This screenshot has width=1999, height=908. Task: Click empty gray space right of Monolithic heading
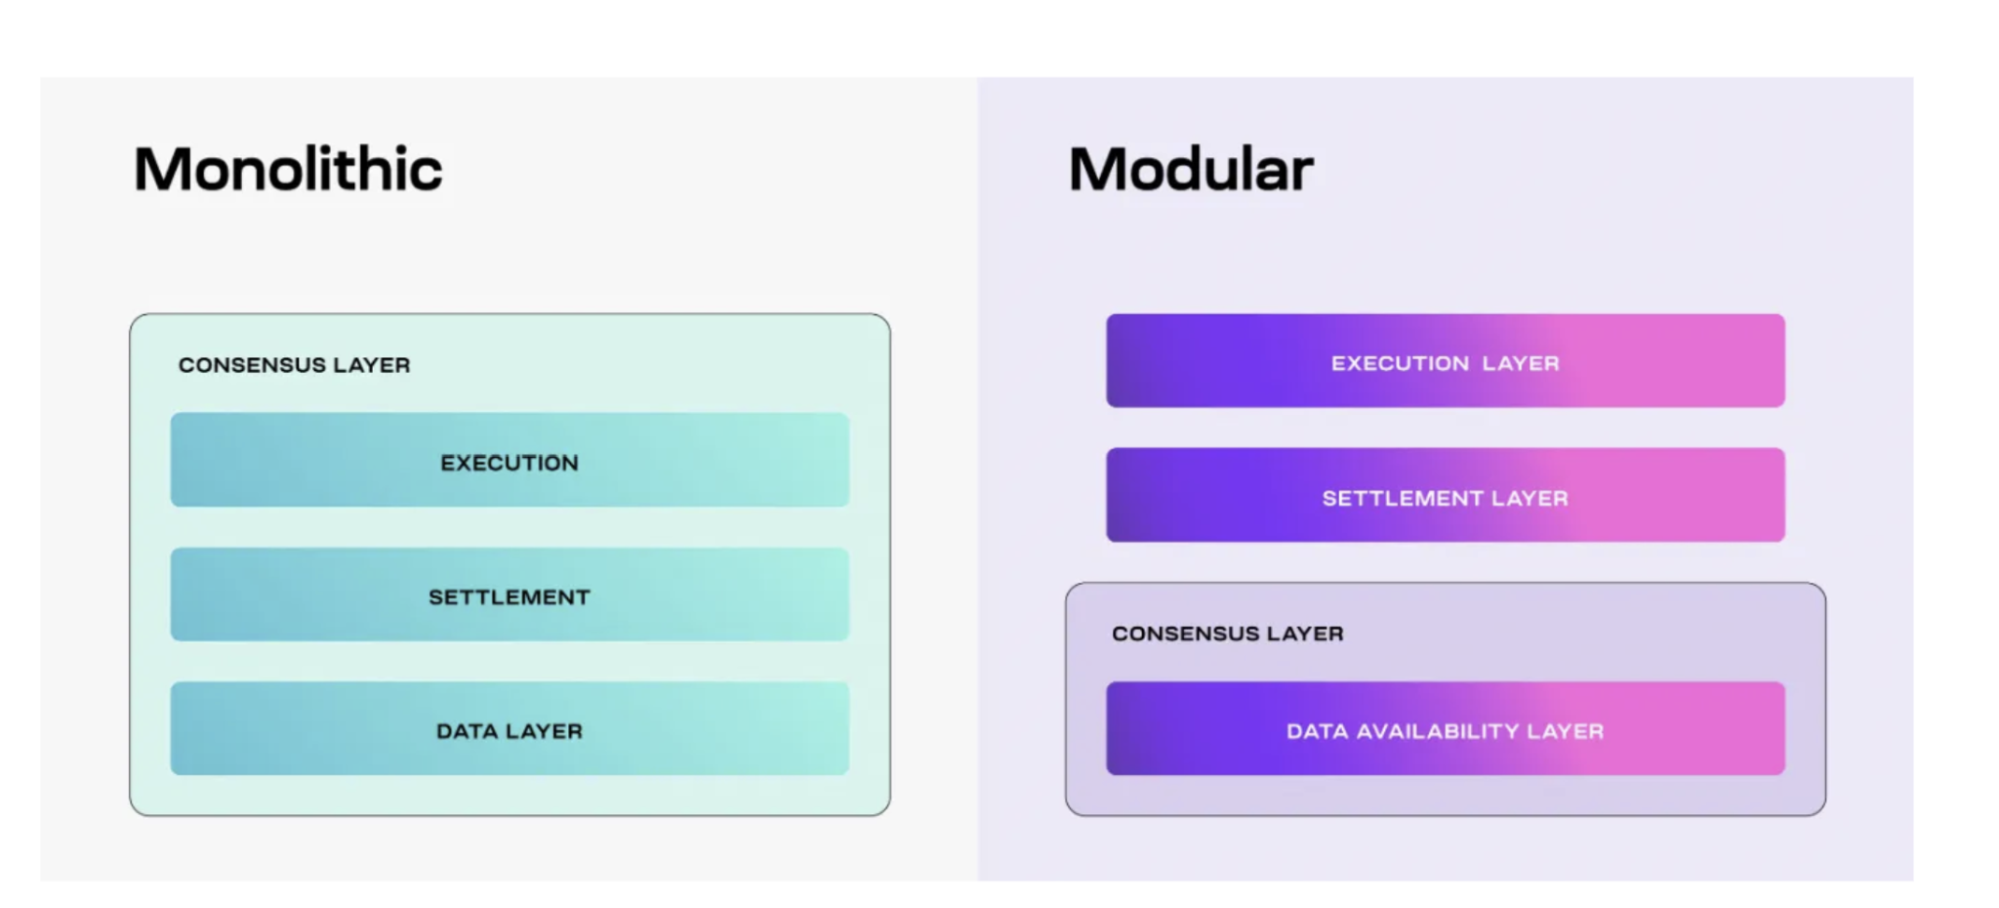pos(700,169)
